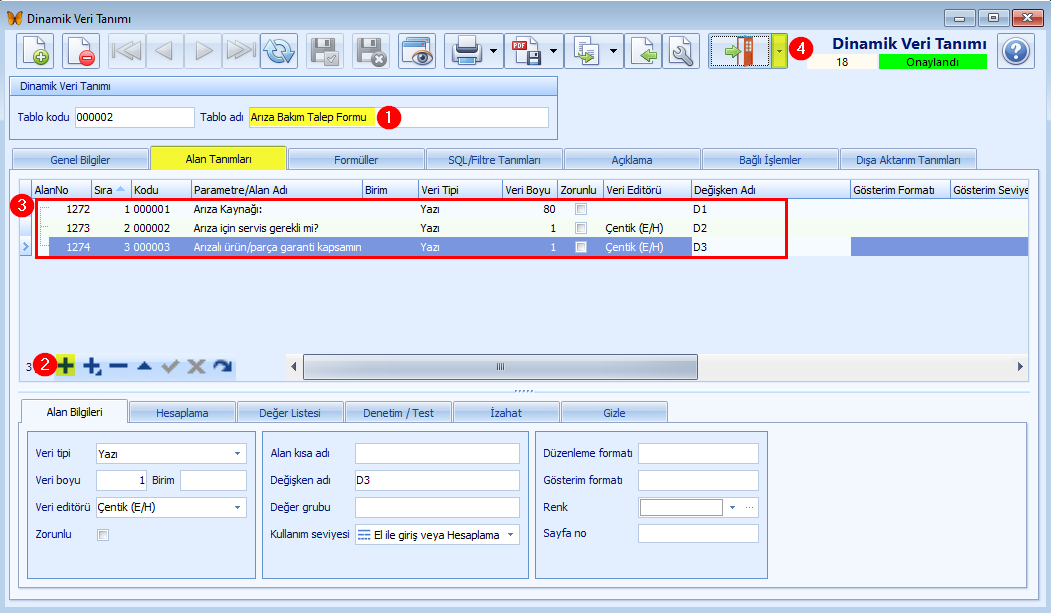1051x613 pixels.
Task: Sort by Sıra column header
Action: [111, 190]
